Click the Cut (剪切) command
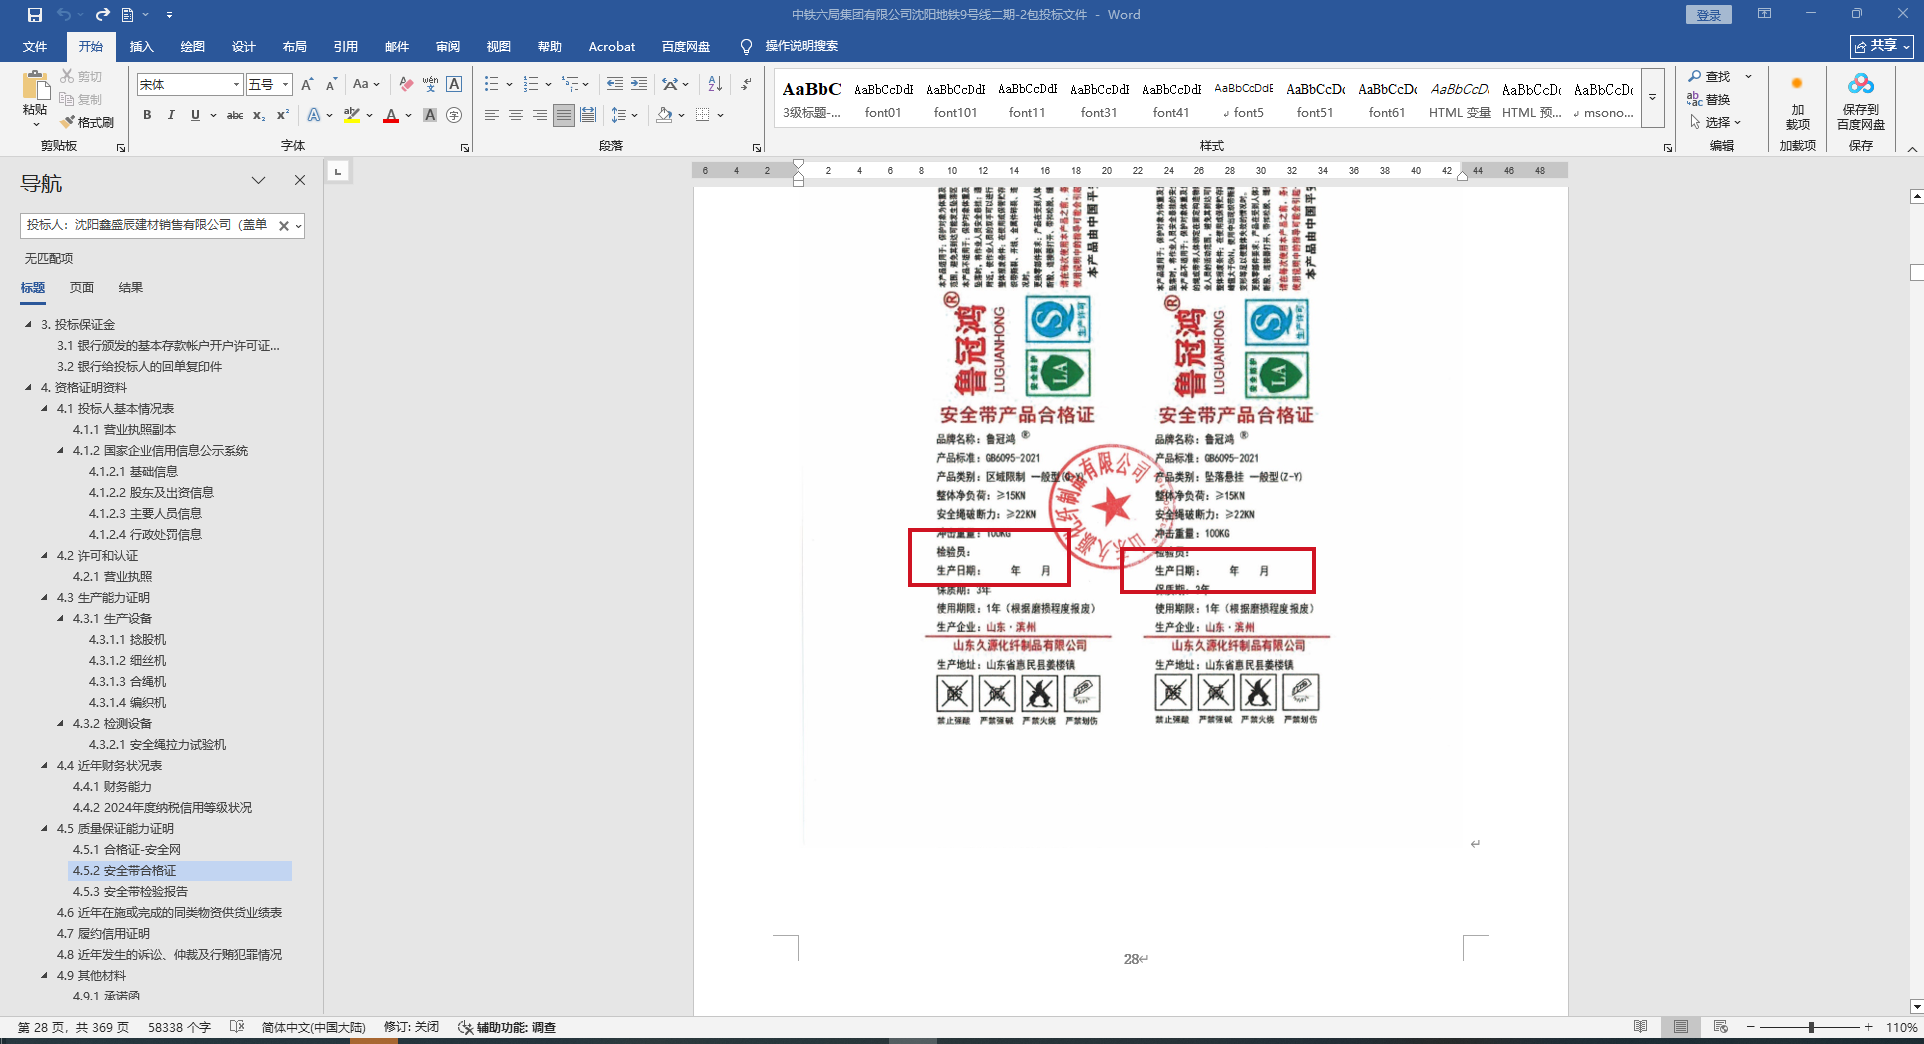The width and height of the screenshot is (1924, 1044). pos(81,76)
